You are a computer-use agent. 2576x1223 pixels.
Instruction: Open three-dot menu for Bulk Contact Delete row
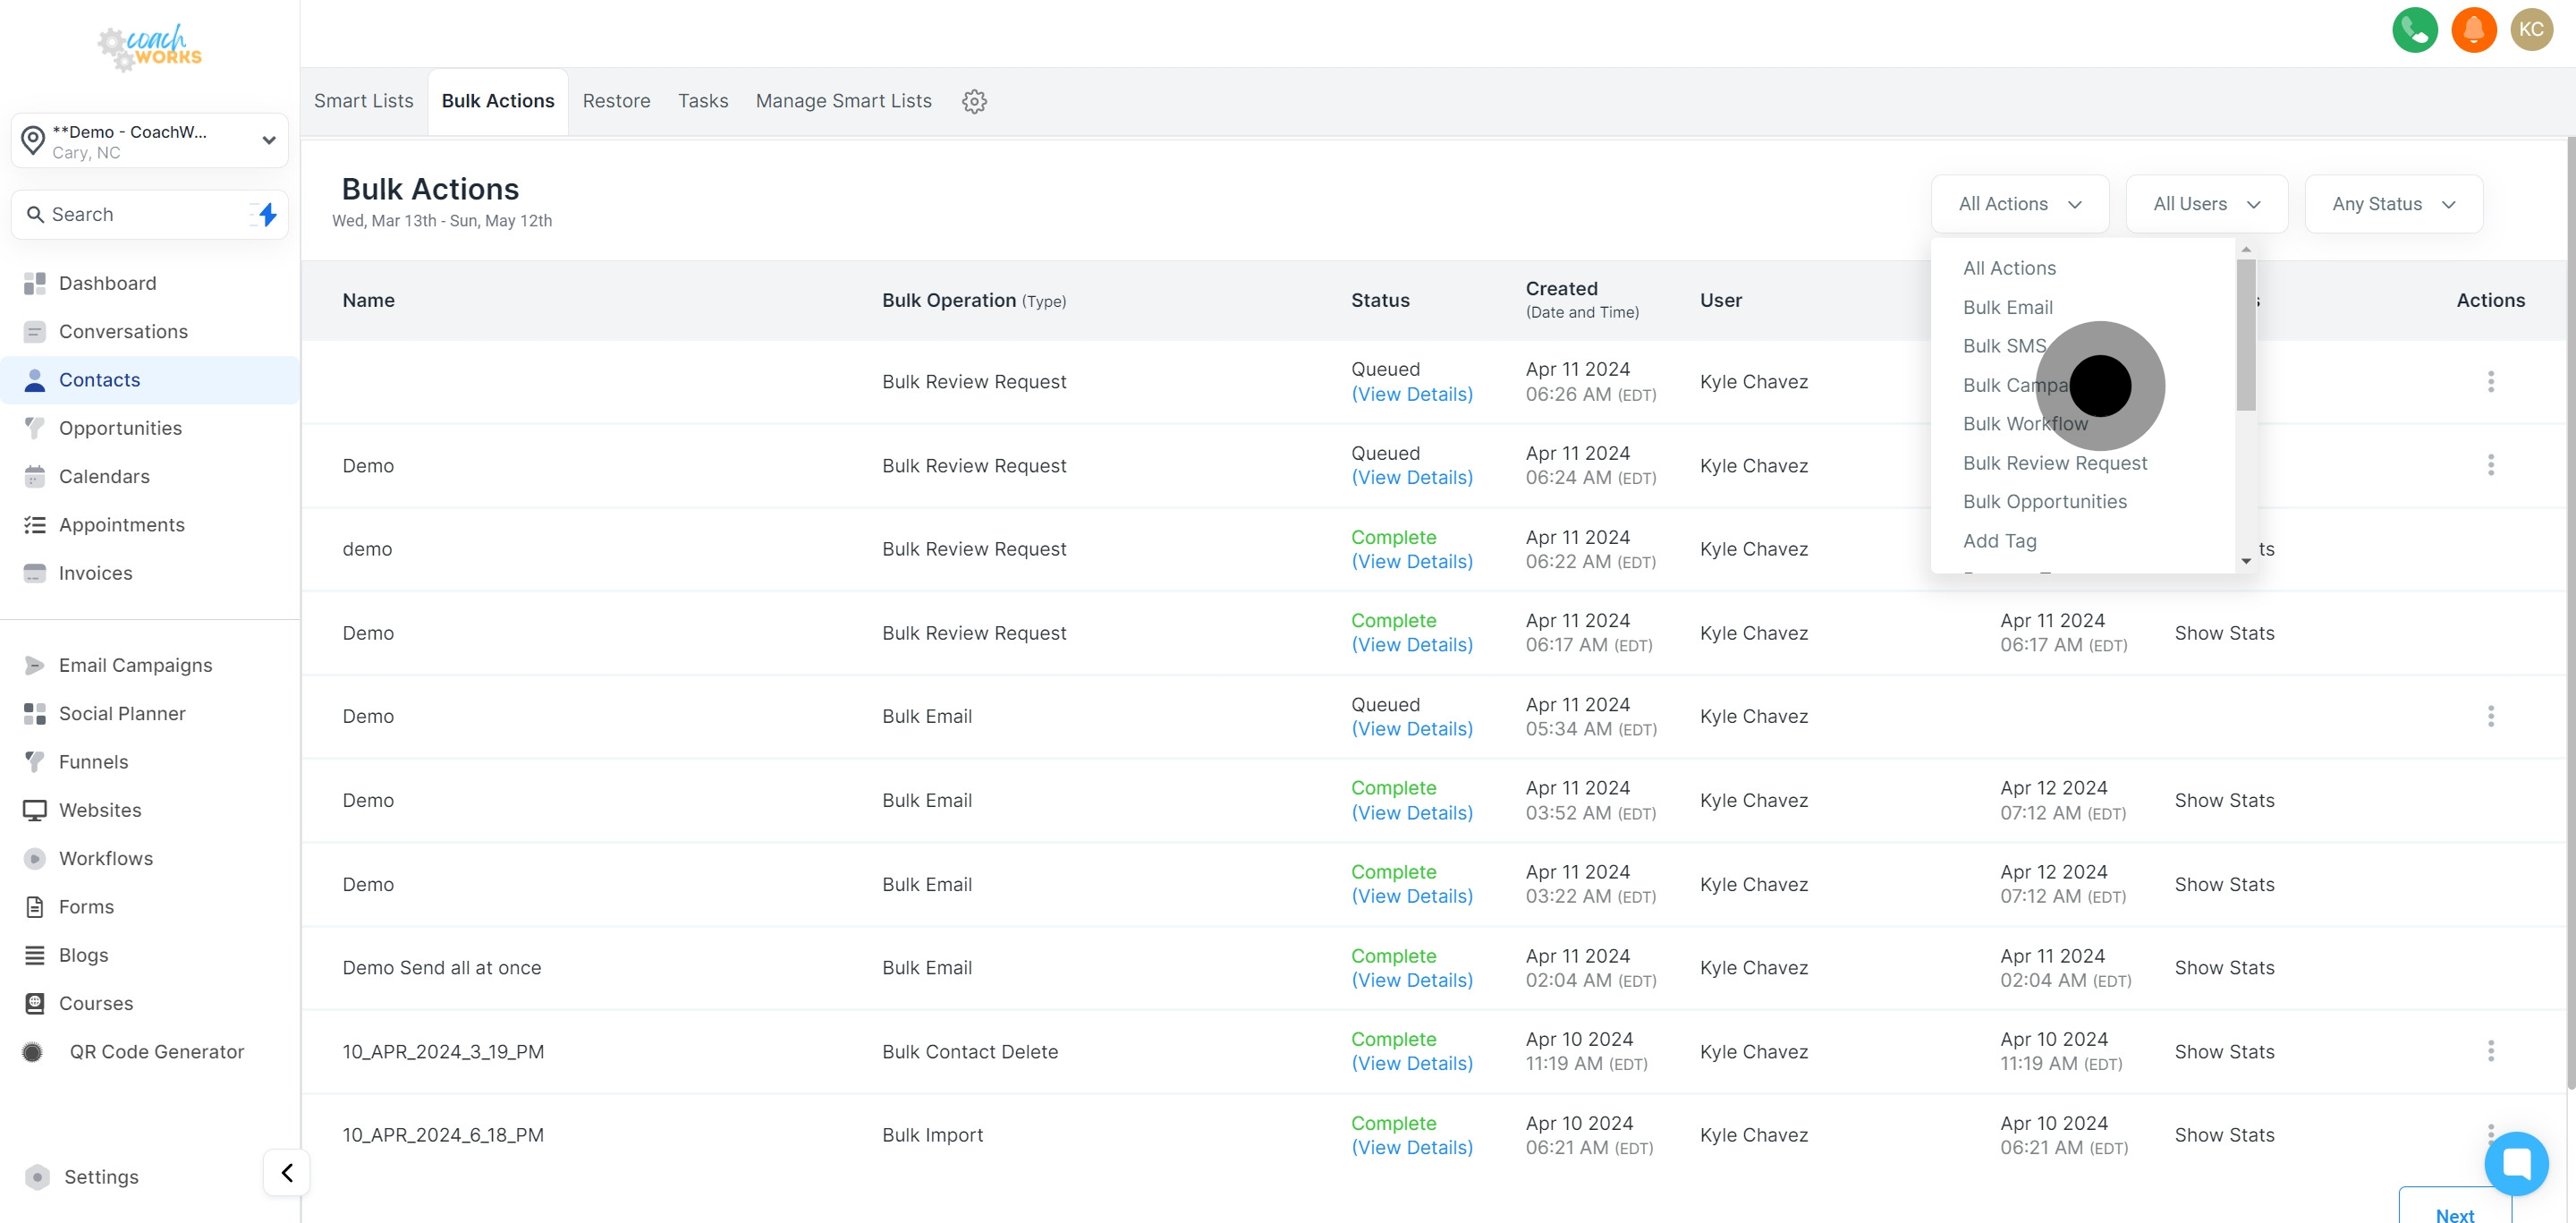click(2490, 1051)
